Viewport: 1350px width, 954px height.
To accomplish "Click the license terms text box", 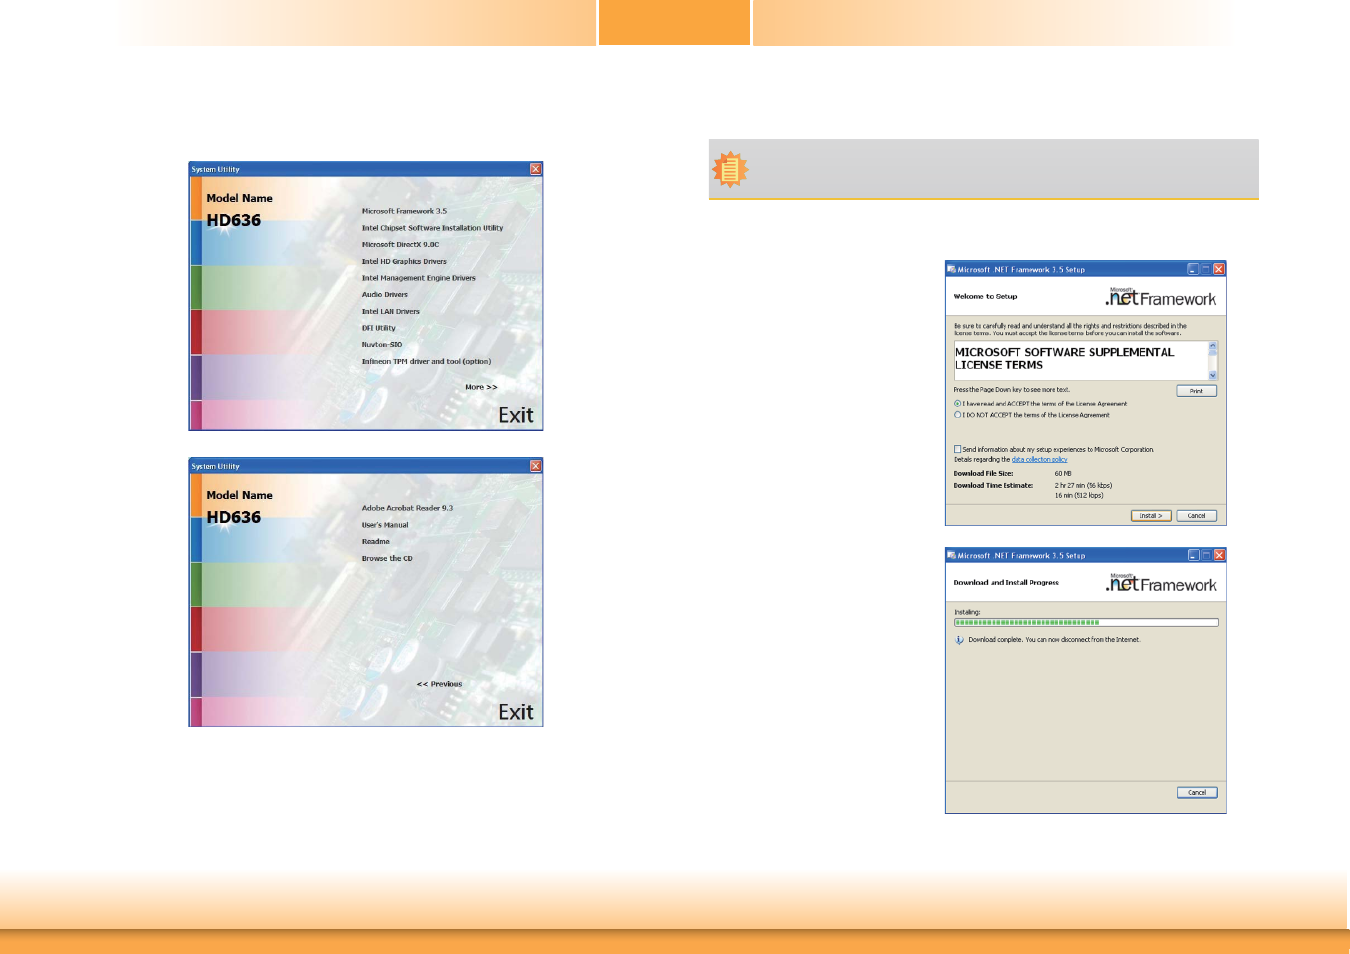I will tap(1086, 360).
